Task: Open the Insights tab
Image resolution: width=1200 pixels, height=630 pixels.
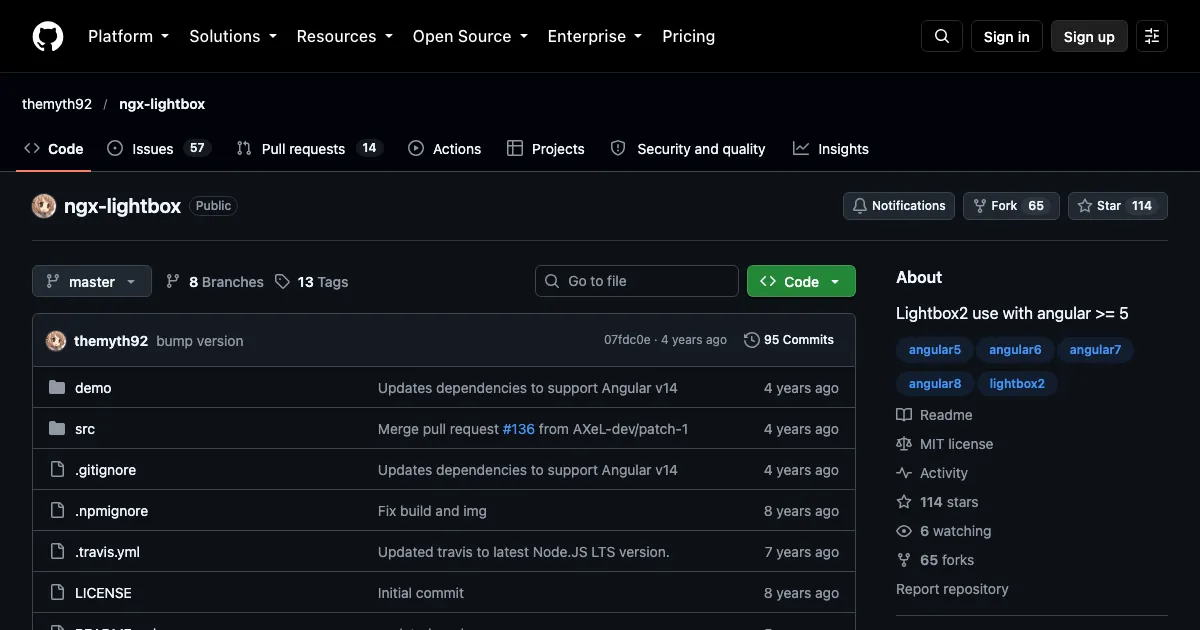Action: point(831,149)
